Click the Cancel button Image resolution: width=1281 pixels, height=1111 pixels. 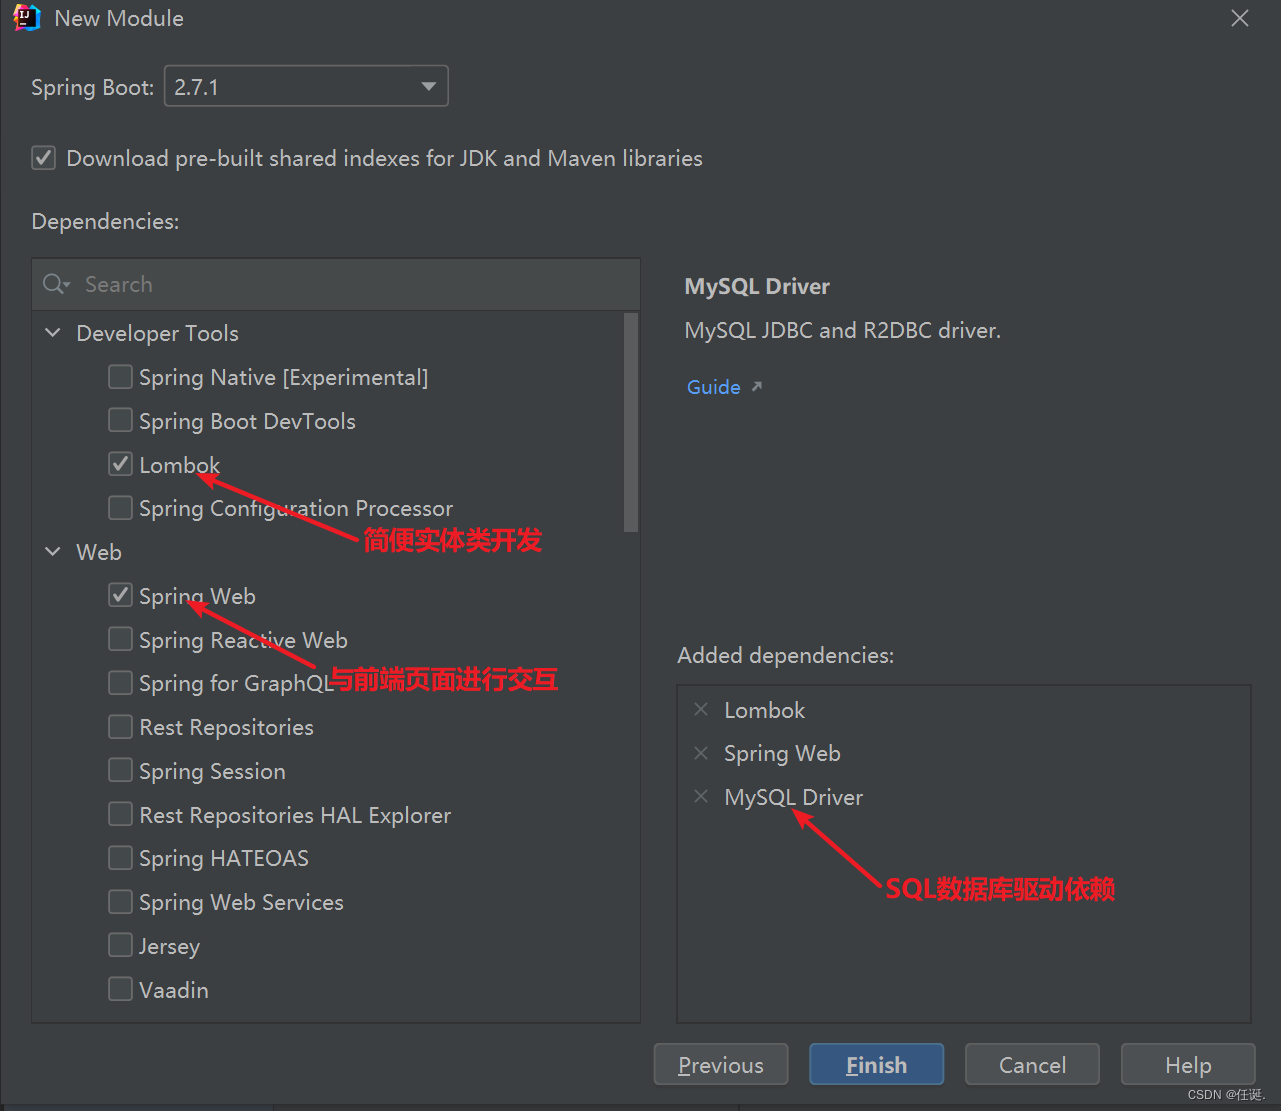pyautogui.click(x=1032, y=1064)
